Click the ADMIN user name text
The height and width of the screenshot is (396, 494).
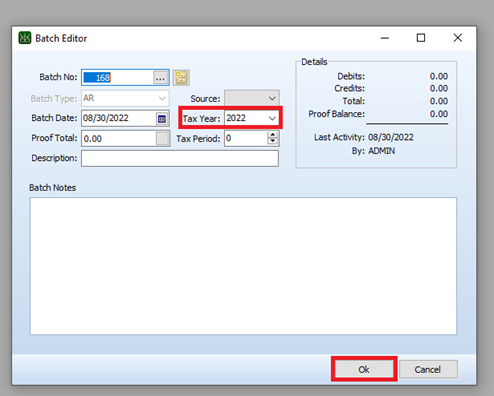click(x=381, y=151)
